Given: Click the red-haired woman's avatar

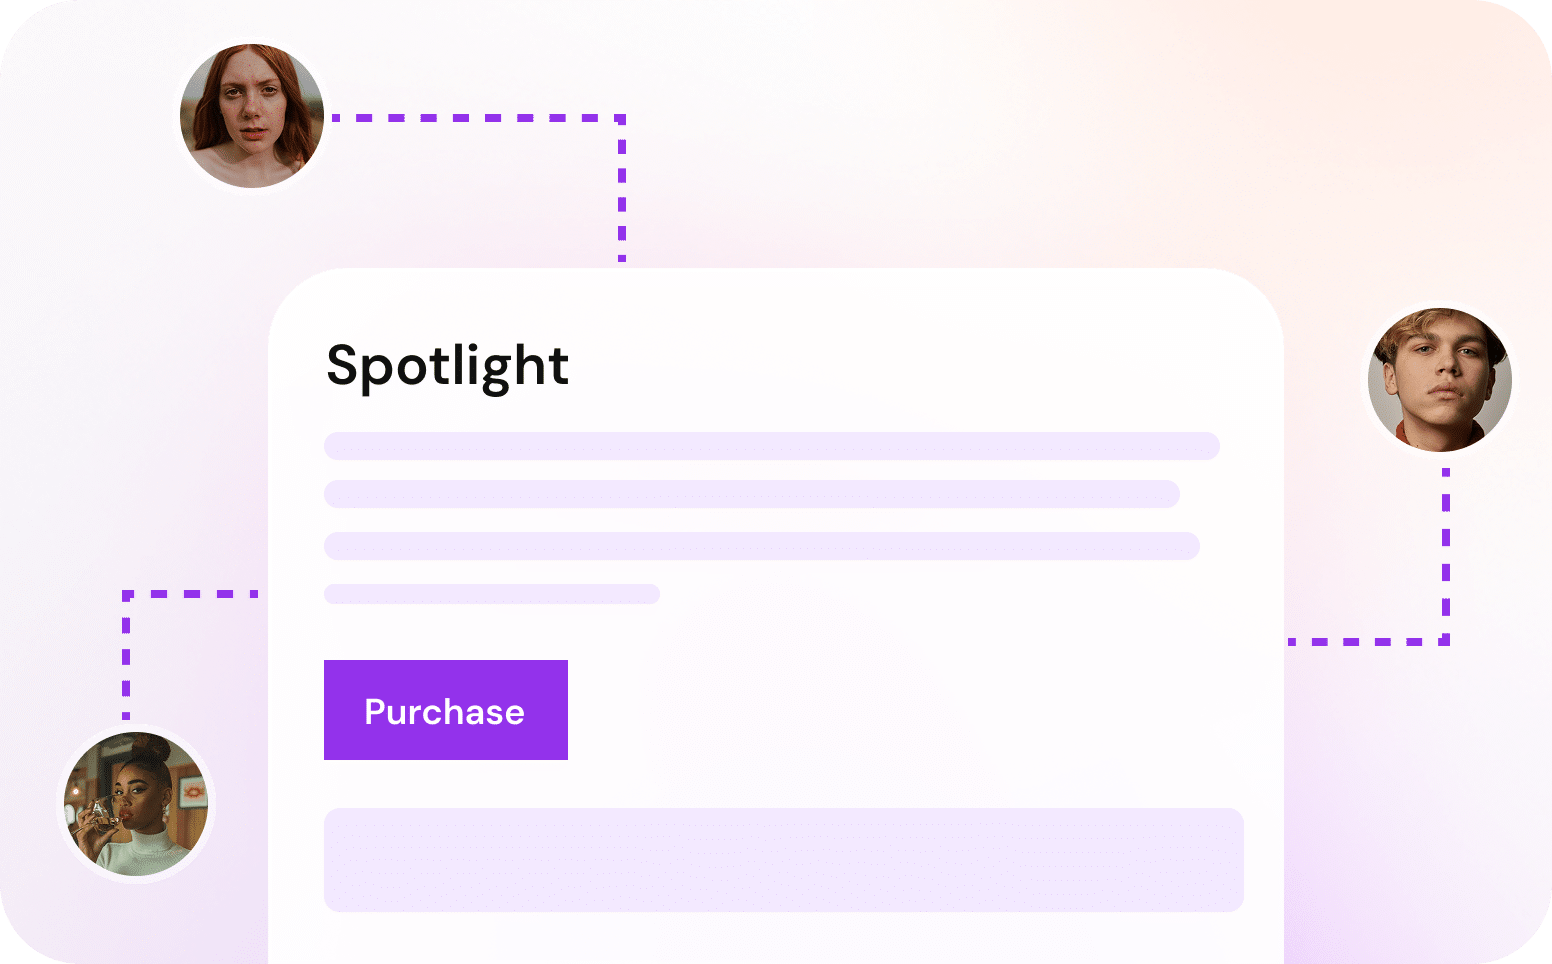Looking at the screenshot, I should click(x=252, y=116).
